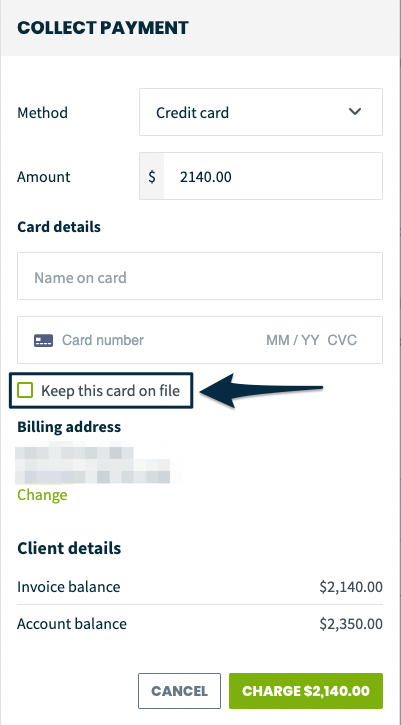401x725 pixels.
Task: Click the Collect Payment header title
Action: coord(103,28)
